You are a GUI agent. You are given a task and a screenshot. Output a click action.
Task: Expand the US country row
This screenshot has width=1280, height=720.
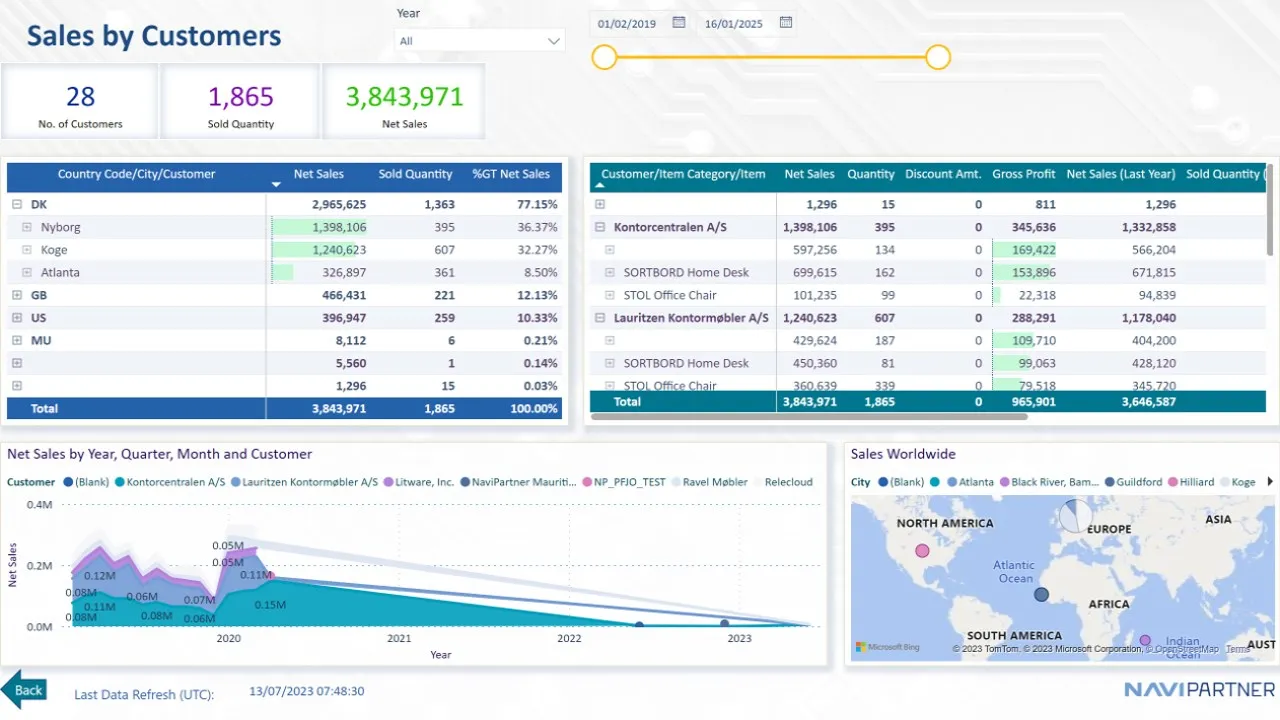pyautogui.click(x=17, y=318)
